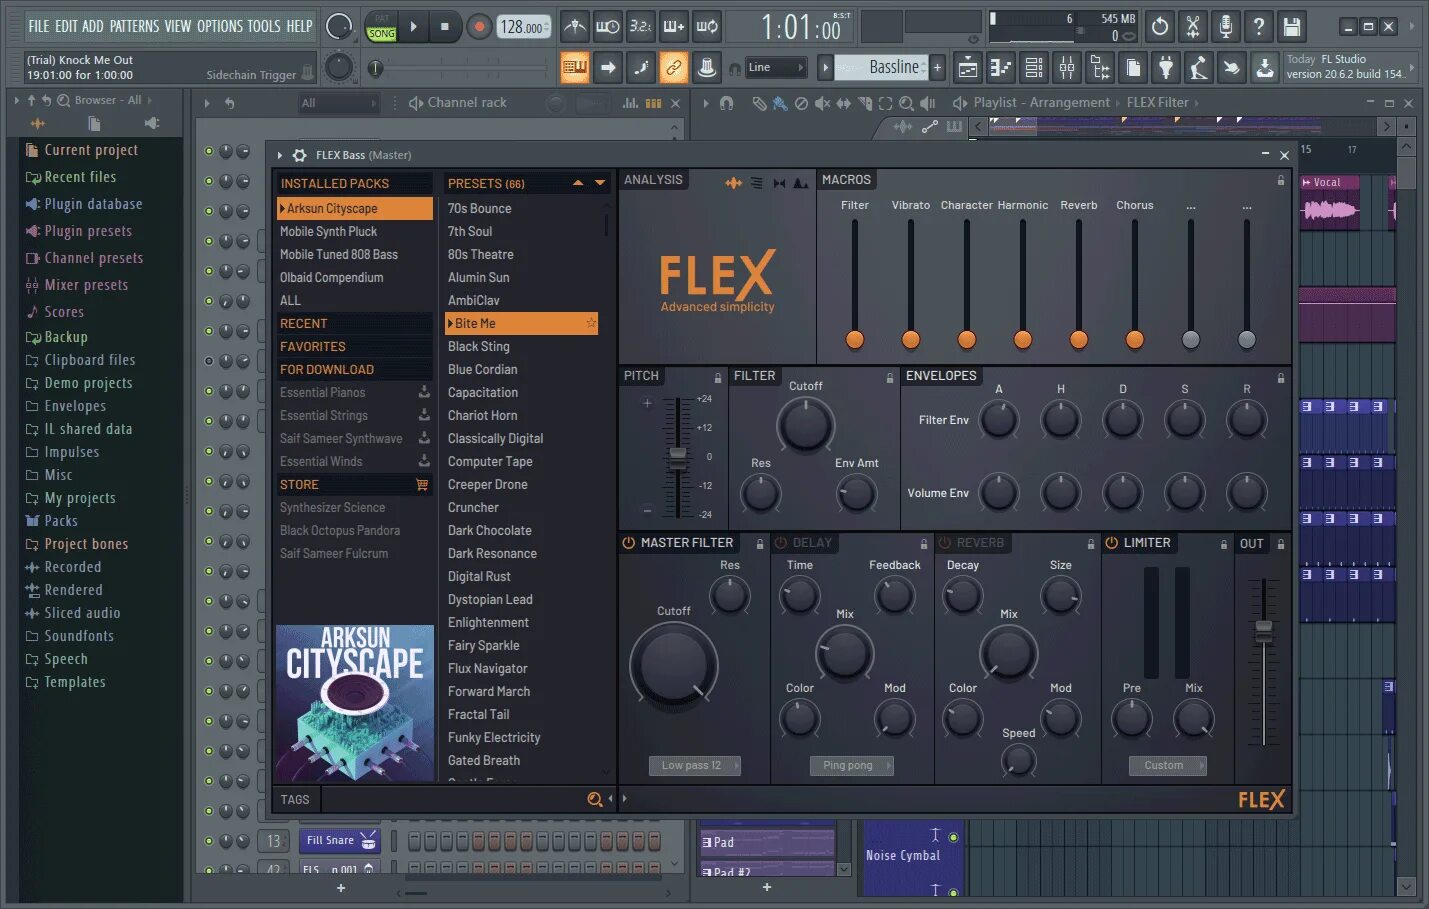Click the save project disk icon
1429x909 pixels.
(1293, 27)
